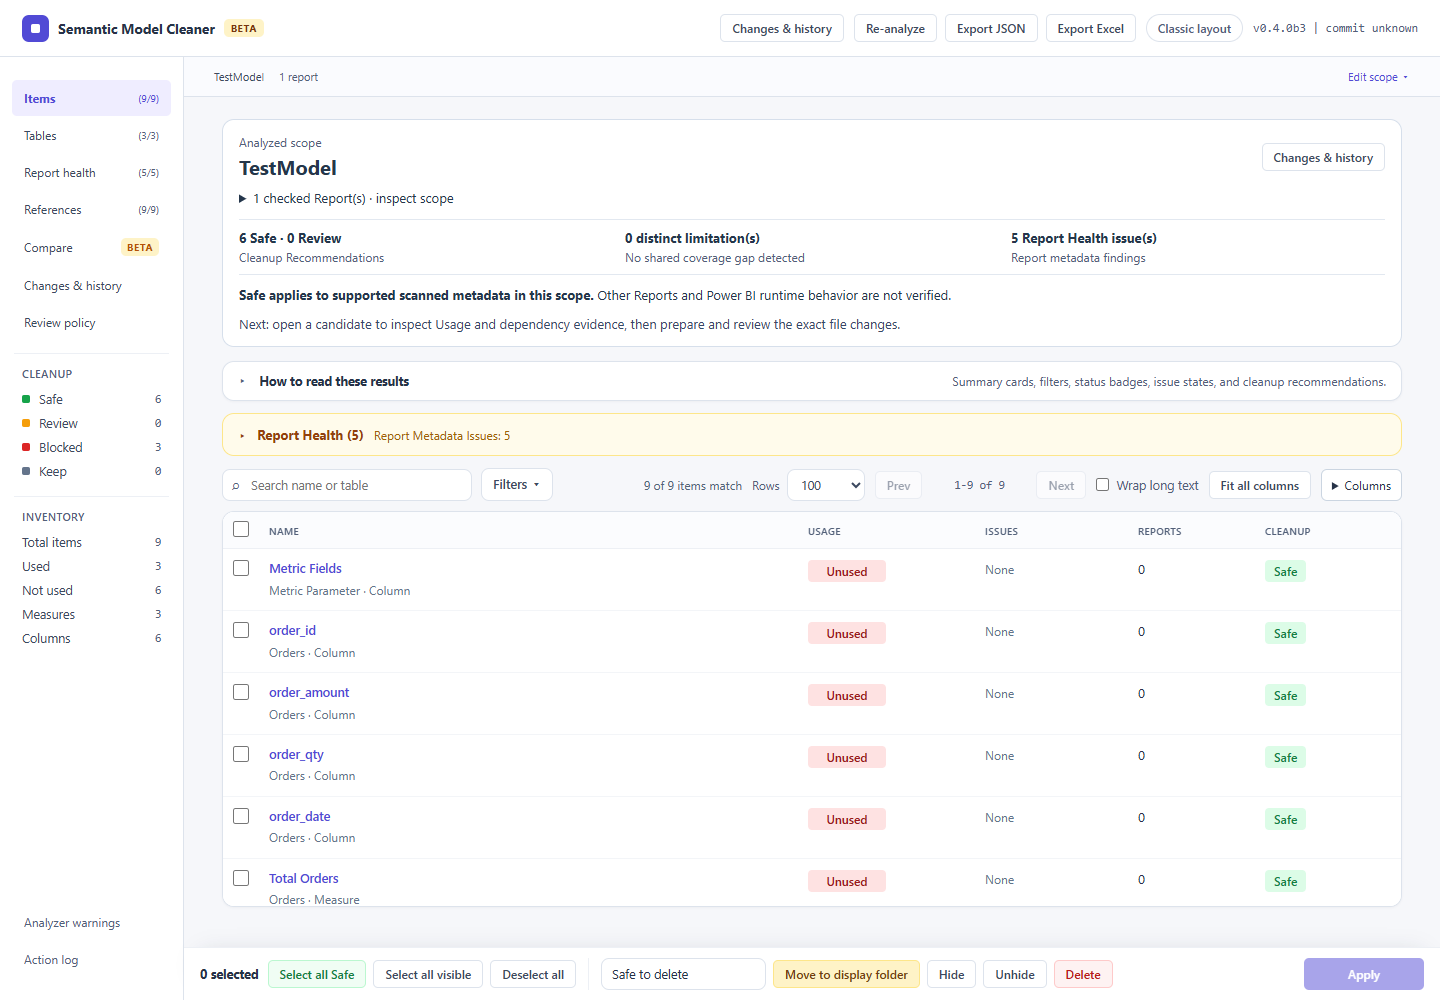Focus the Search name or table field

point(347,485)
